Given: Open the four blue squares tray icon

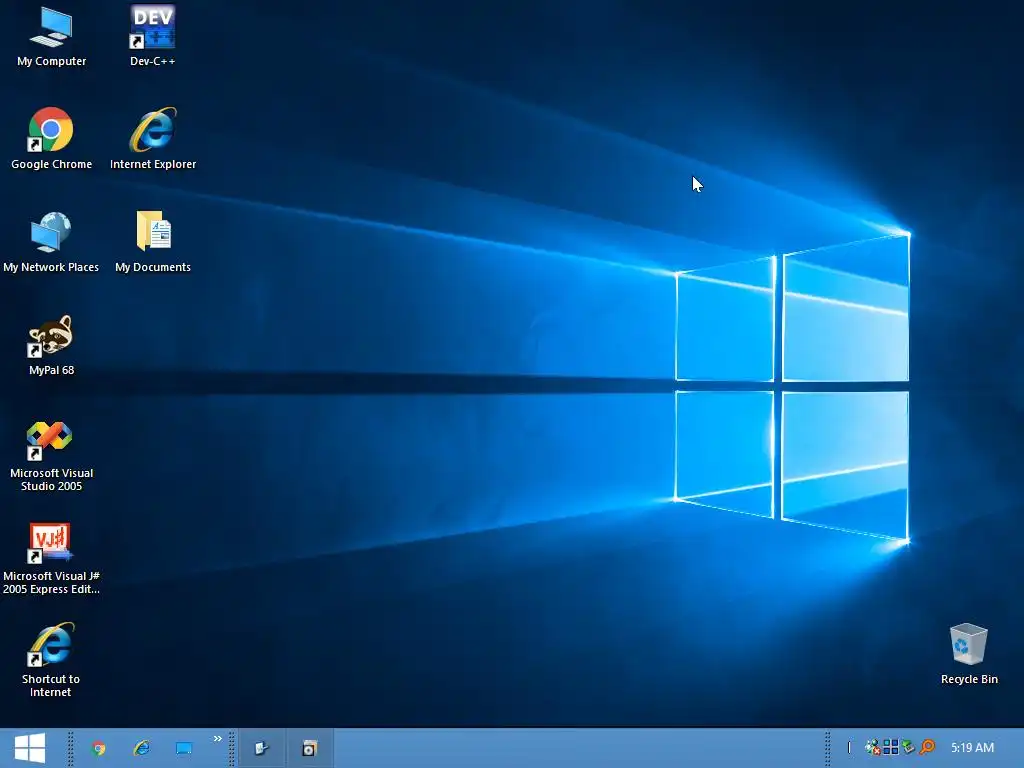Looking at the screenshot, I should 891,747.
